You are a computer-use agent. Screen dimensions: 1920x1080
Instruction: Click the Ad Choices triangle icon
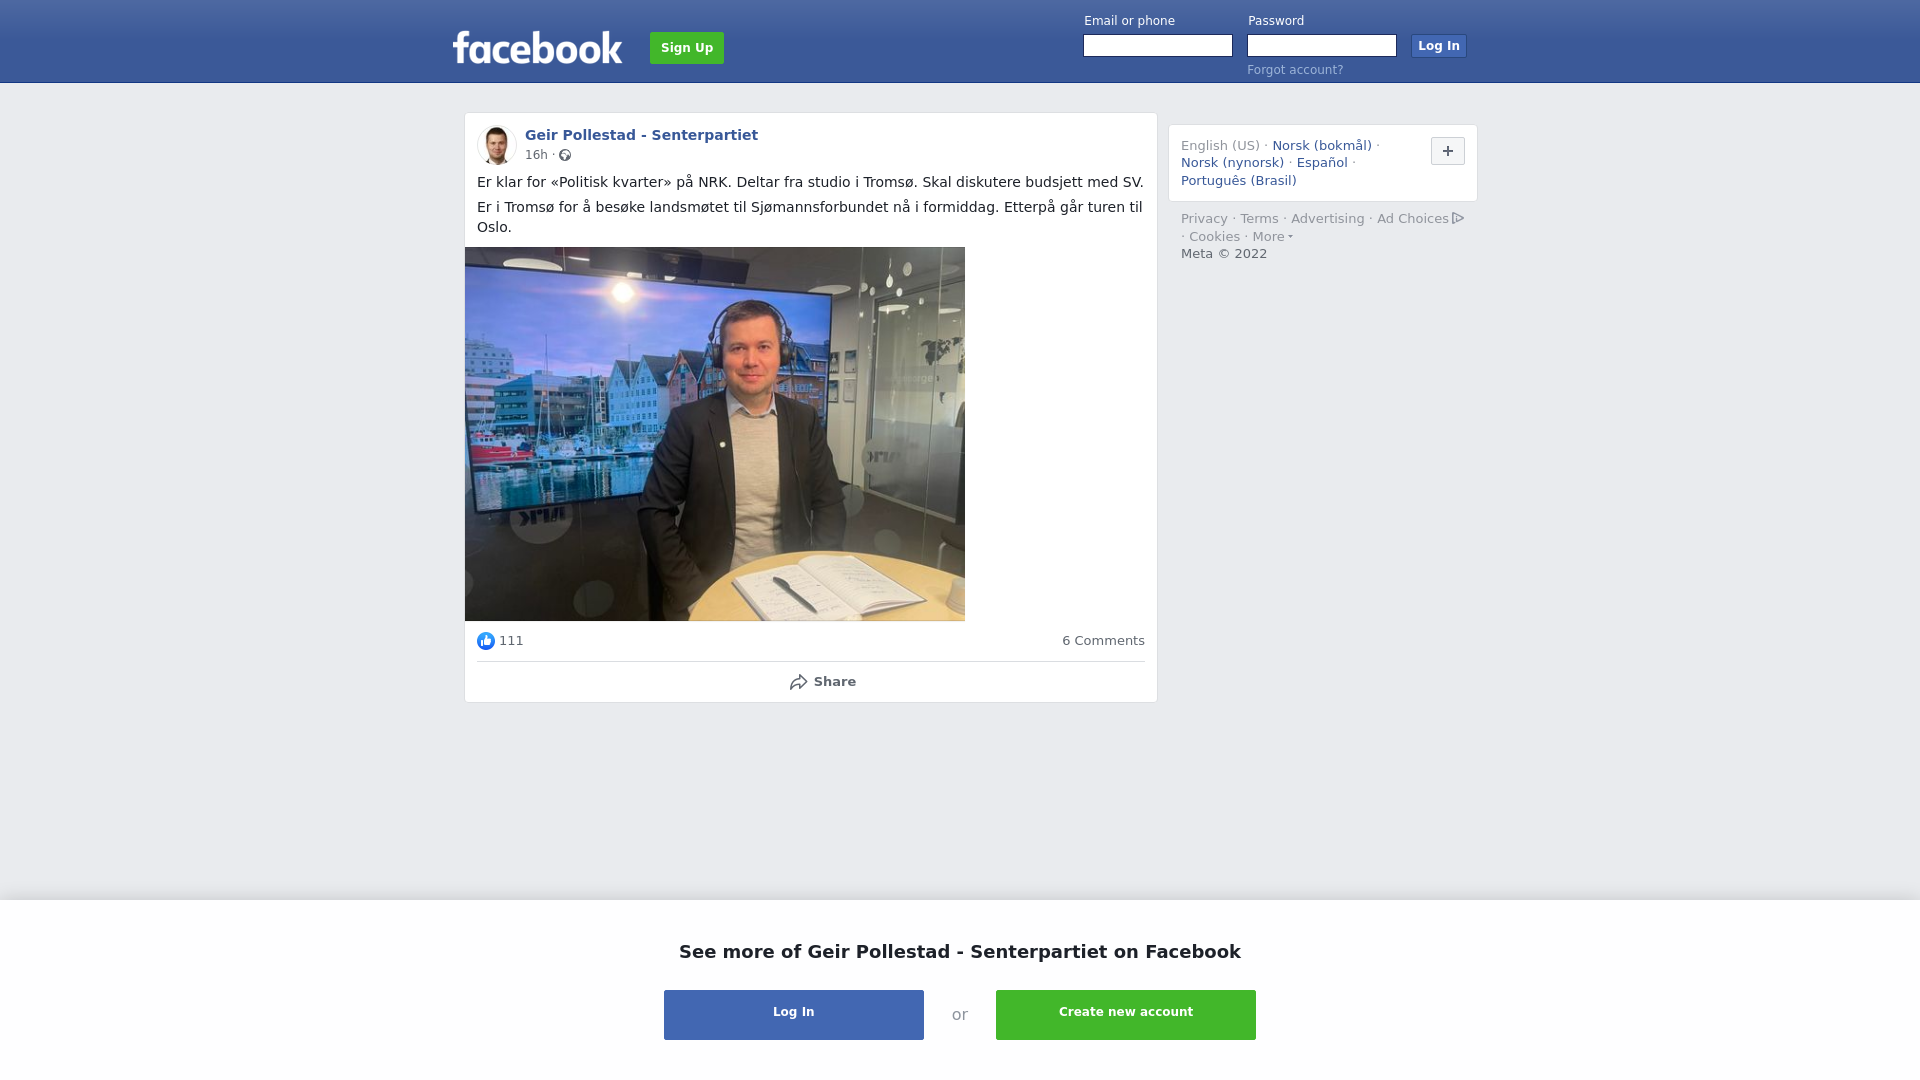coord(1458,218)
